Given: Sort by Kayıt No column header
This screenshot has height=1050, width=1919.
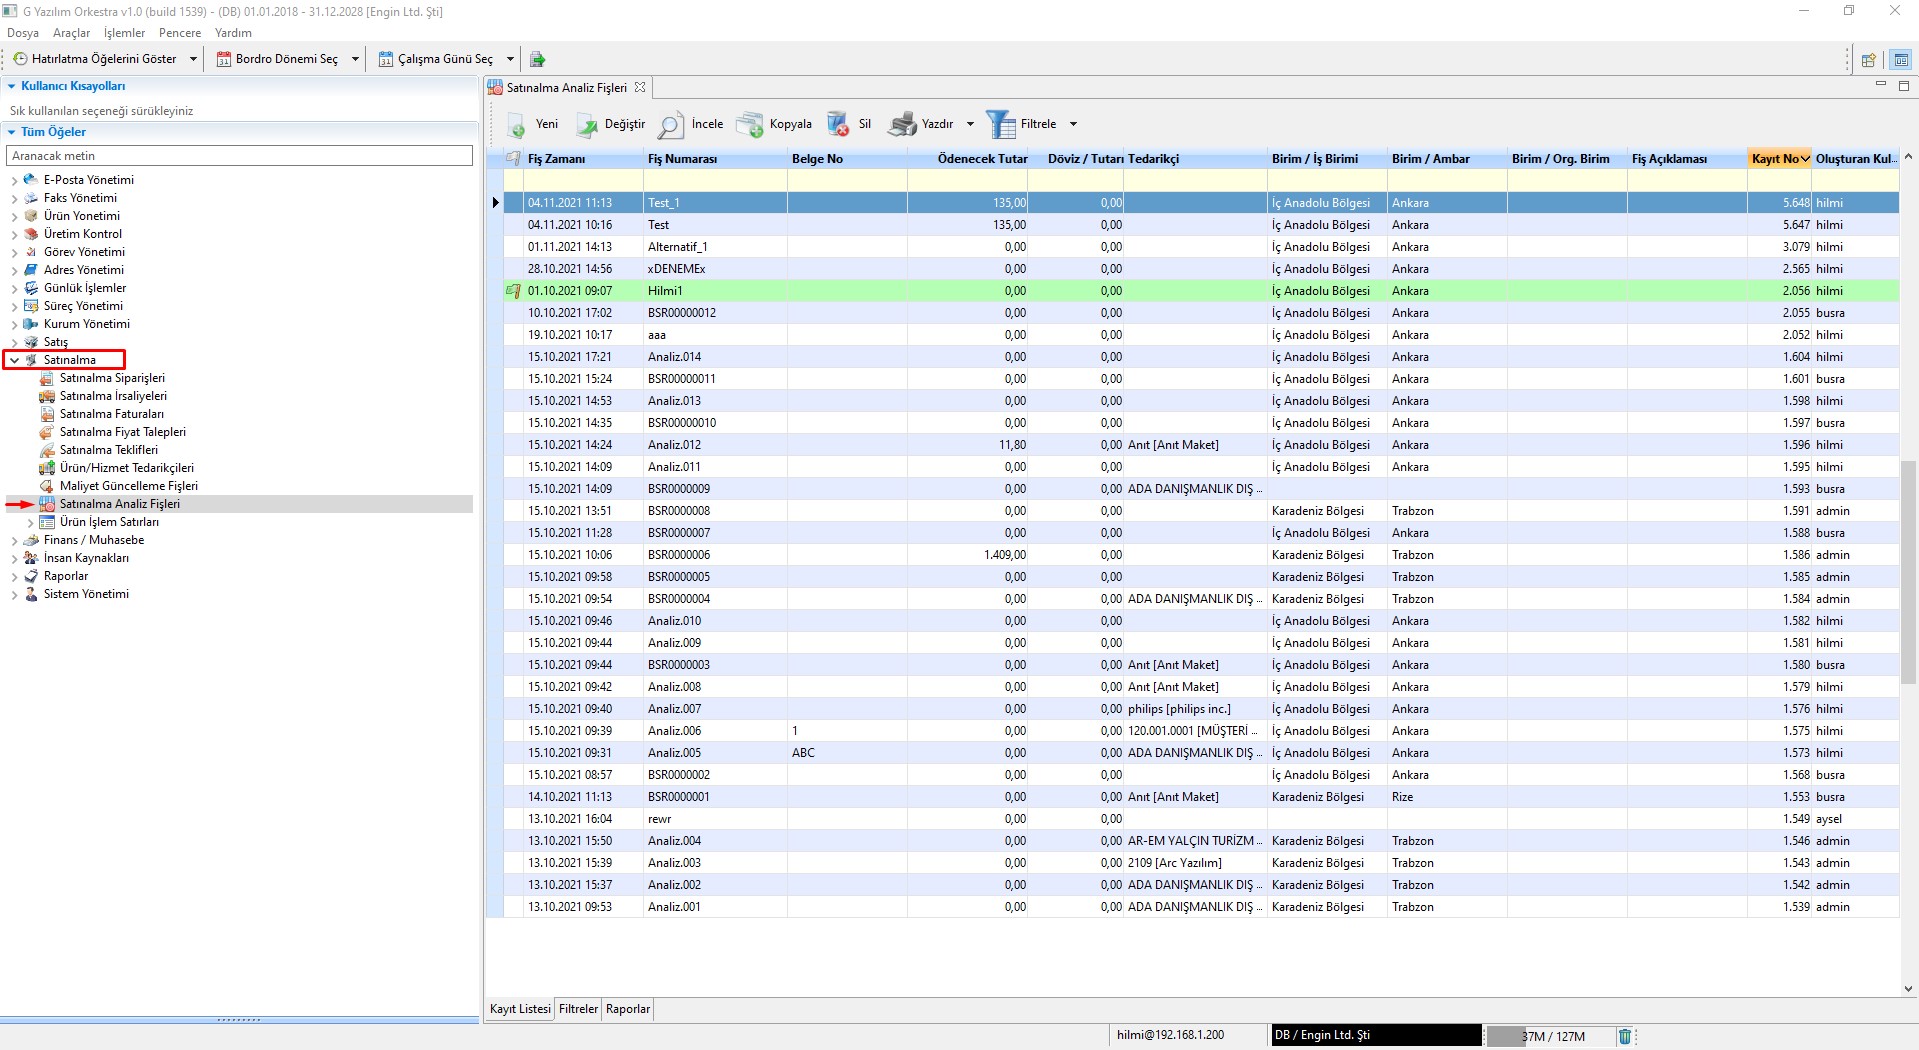Looking at the screenshot, I should coord(1775,159).
